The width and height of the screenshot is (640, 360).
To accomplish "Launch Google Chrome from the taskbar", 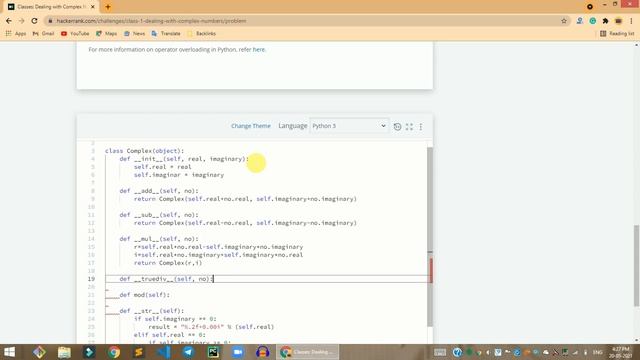I will 114,352.
